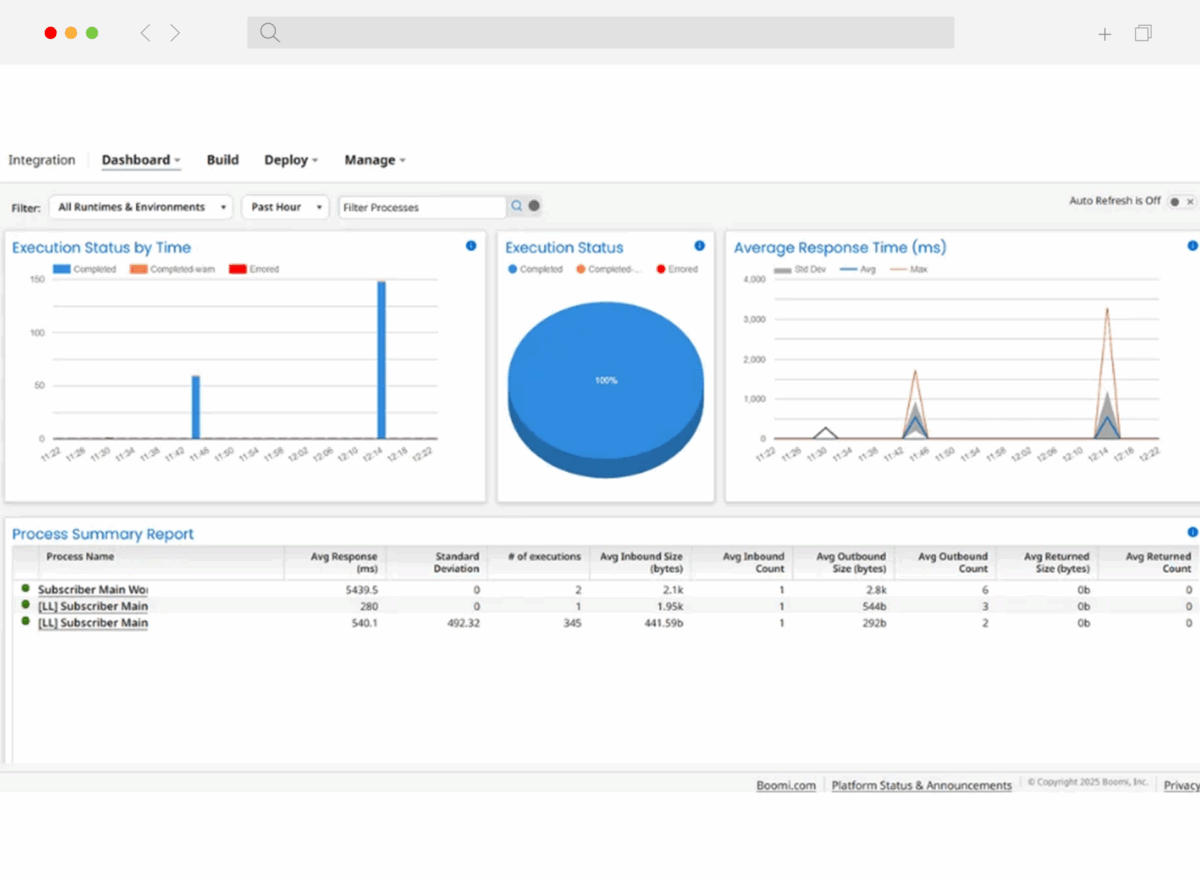Click the gray circle icon beside filter search
The width and height of the screenshot is (1200, 878).
click(534, 206)
